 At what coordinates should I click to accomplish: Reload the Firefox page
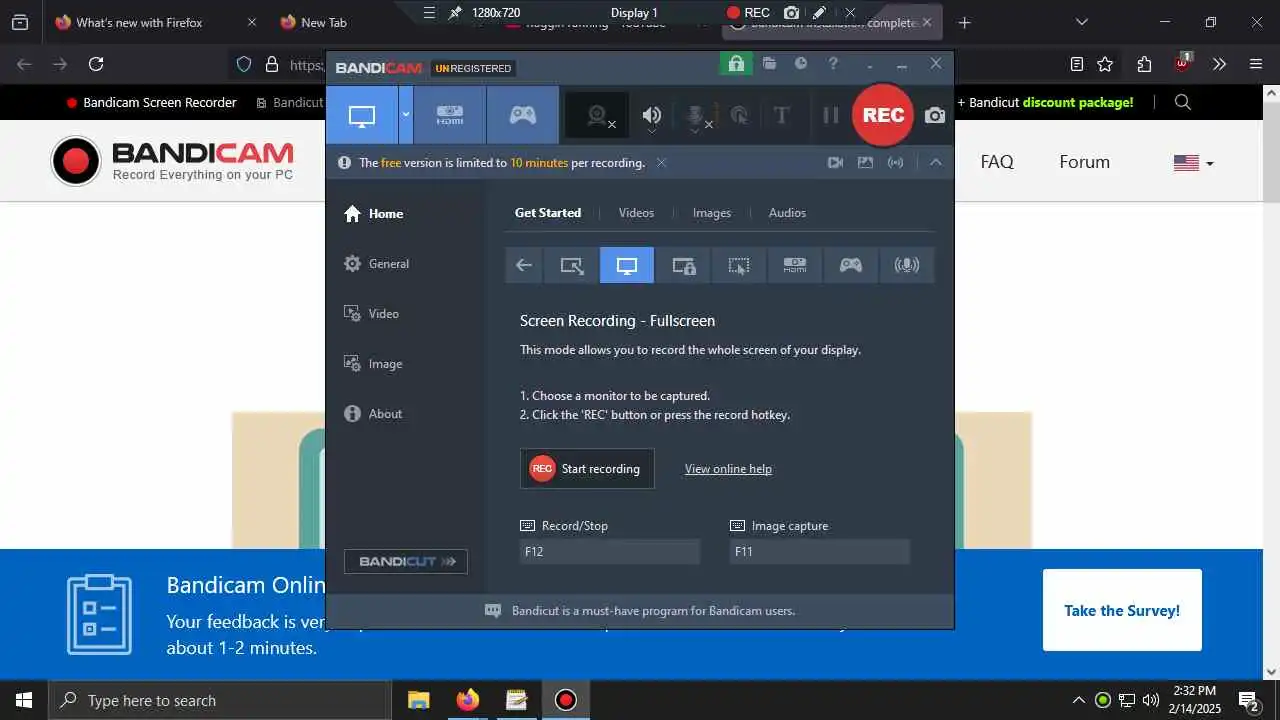(x=96, y=64)
